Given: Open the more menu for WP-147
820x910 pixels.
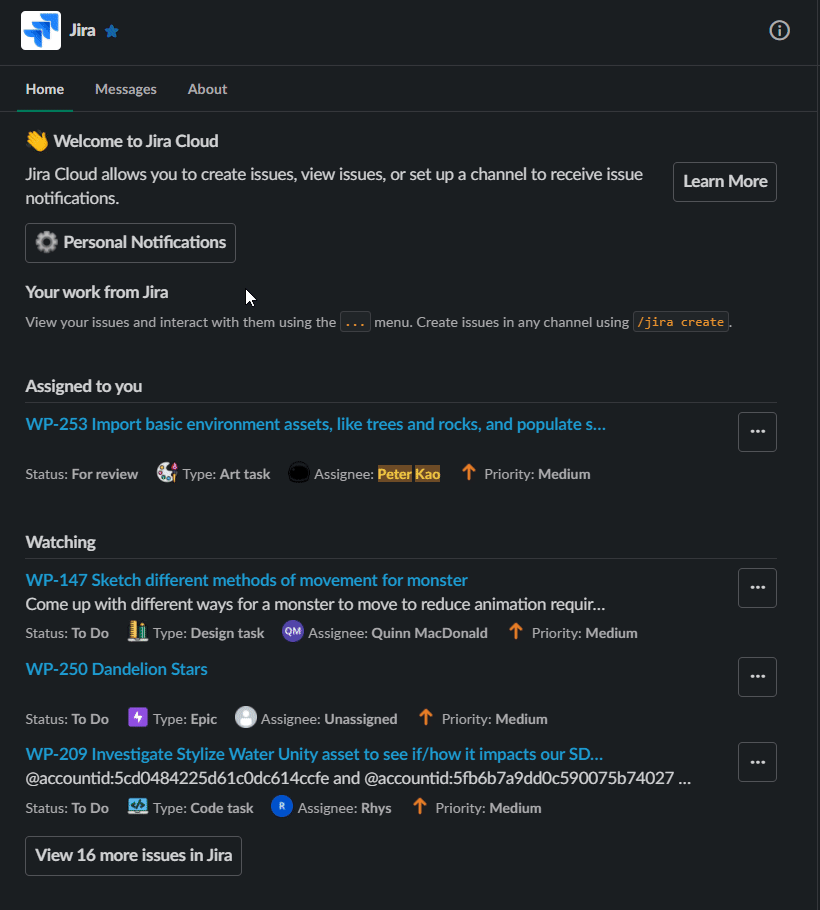Looking at the screenshot, I should 757,588.
